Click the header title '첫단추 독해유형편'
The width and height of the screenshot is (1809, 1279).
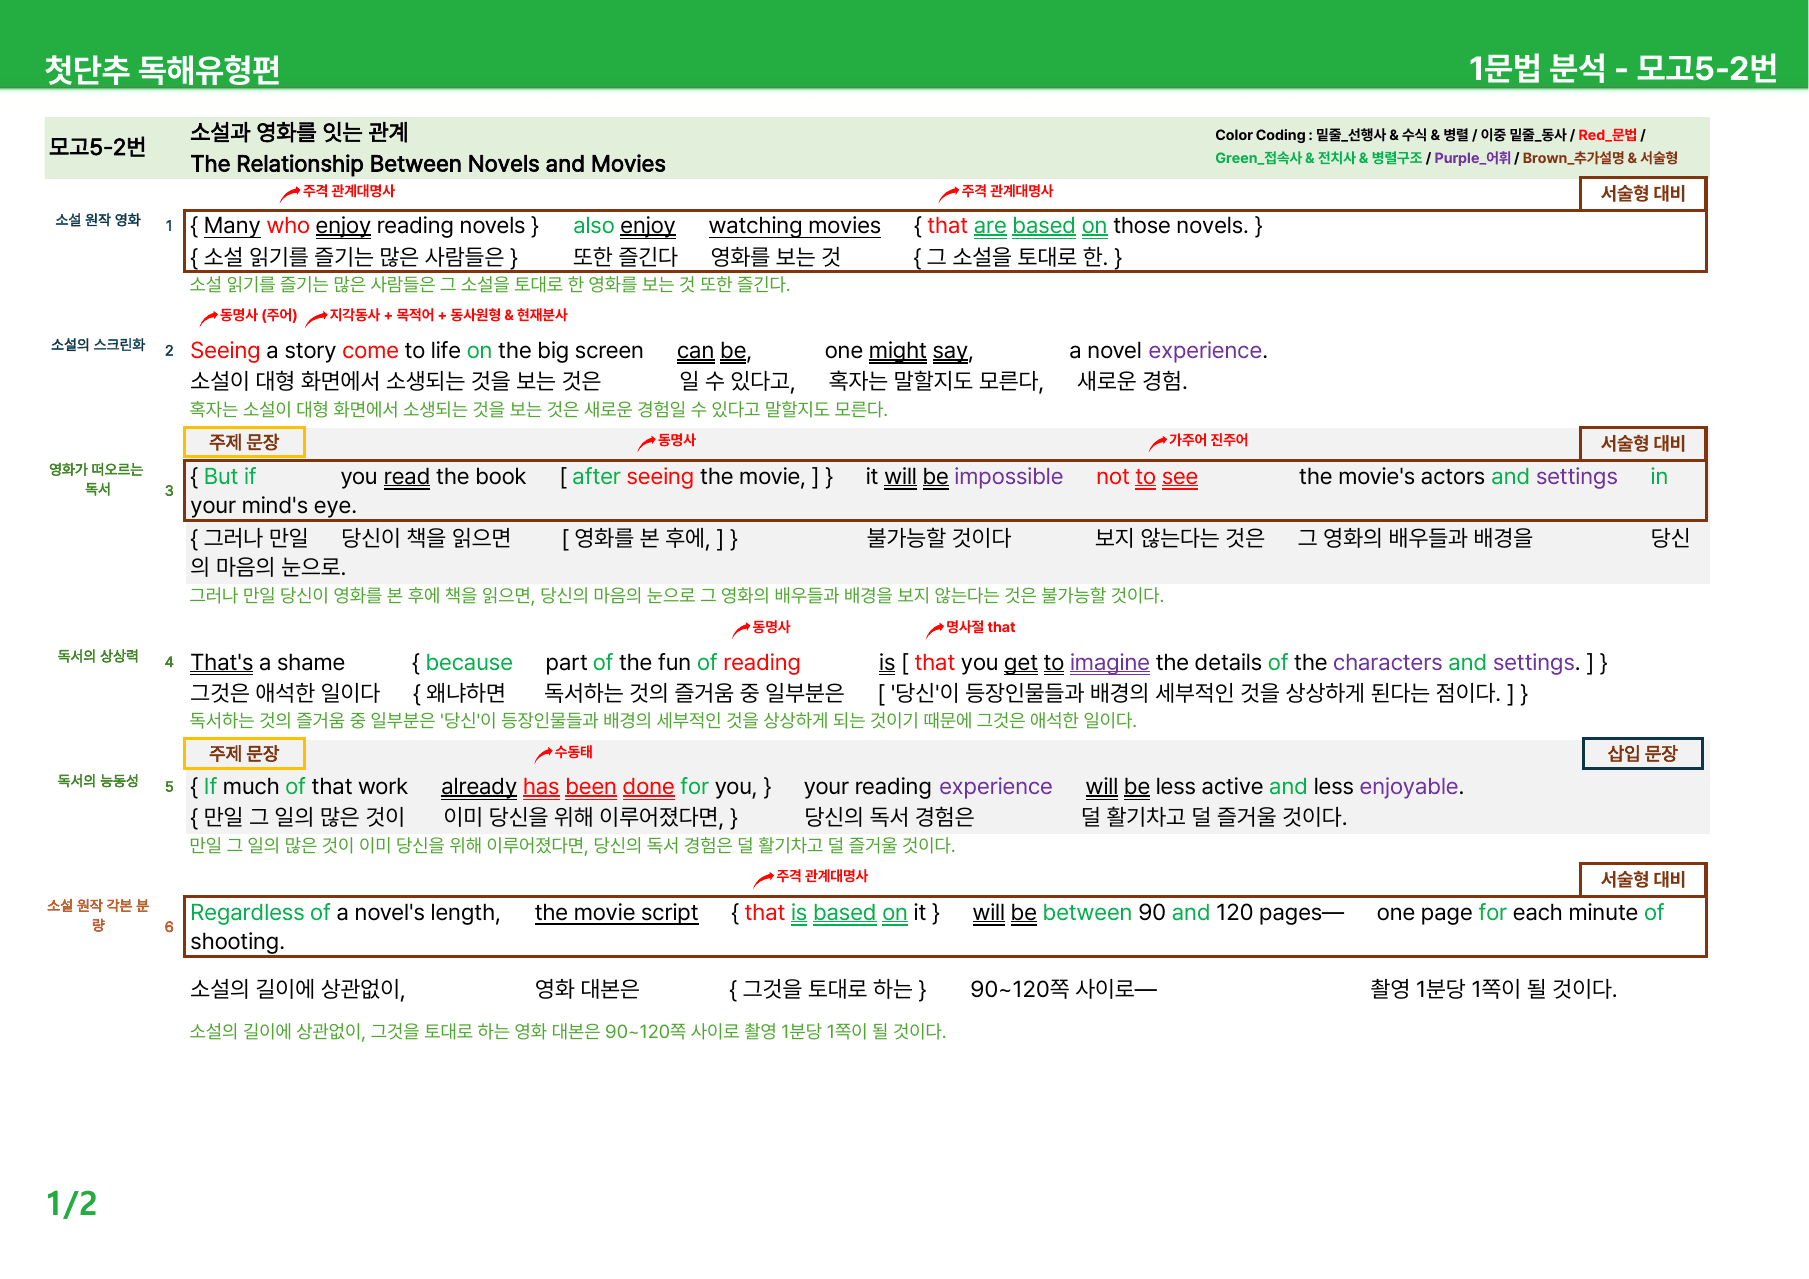coord(162,69)
